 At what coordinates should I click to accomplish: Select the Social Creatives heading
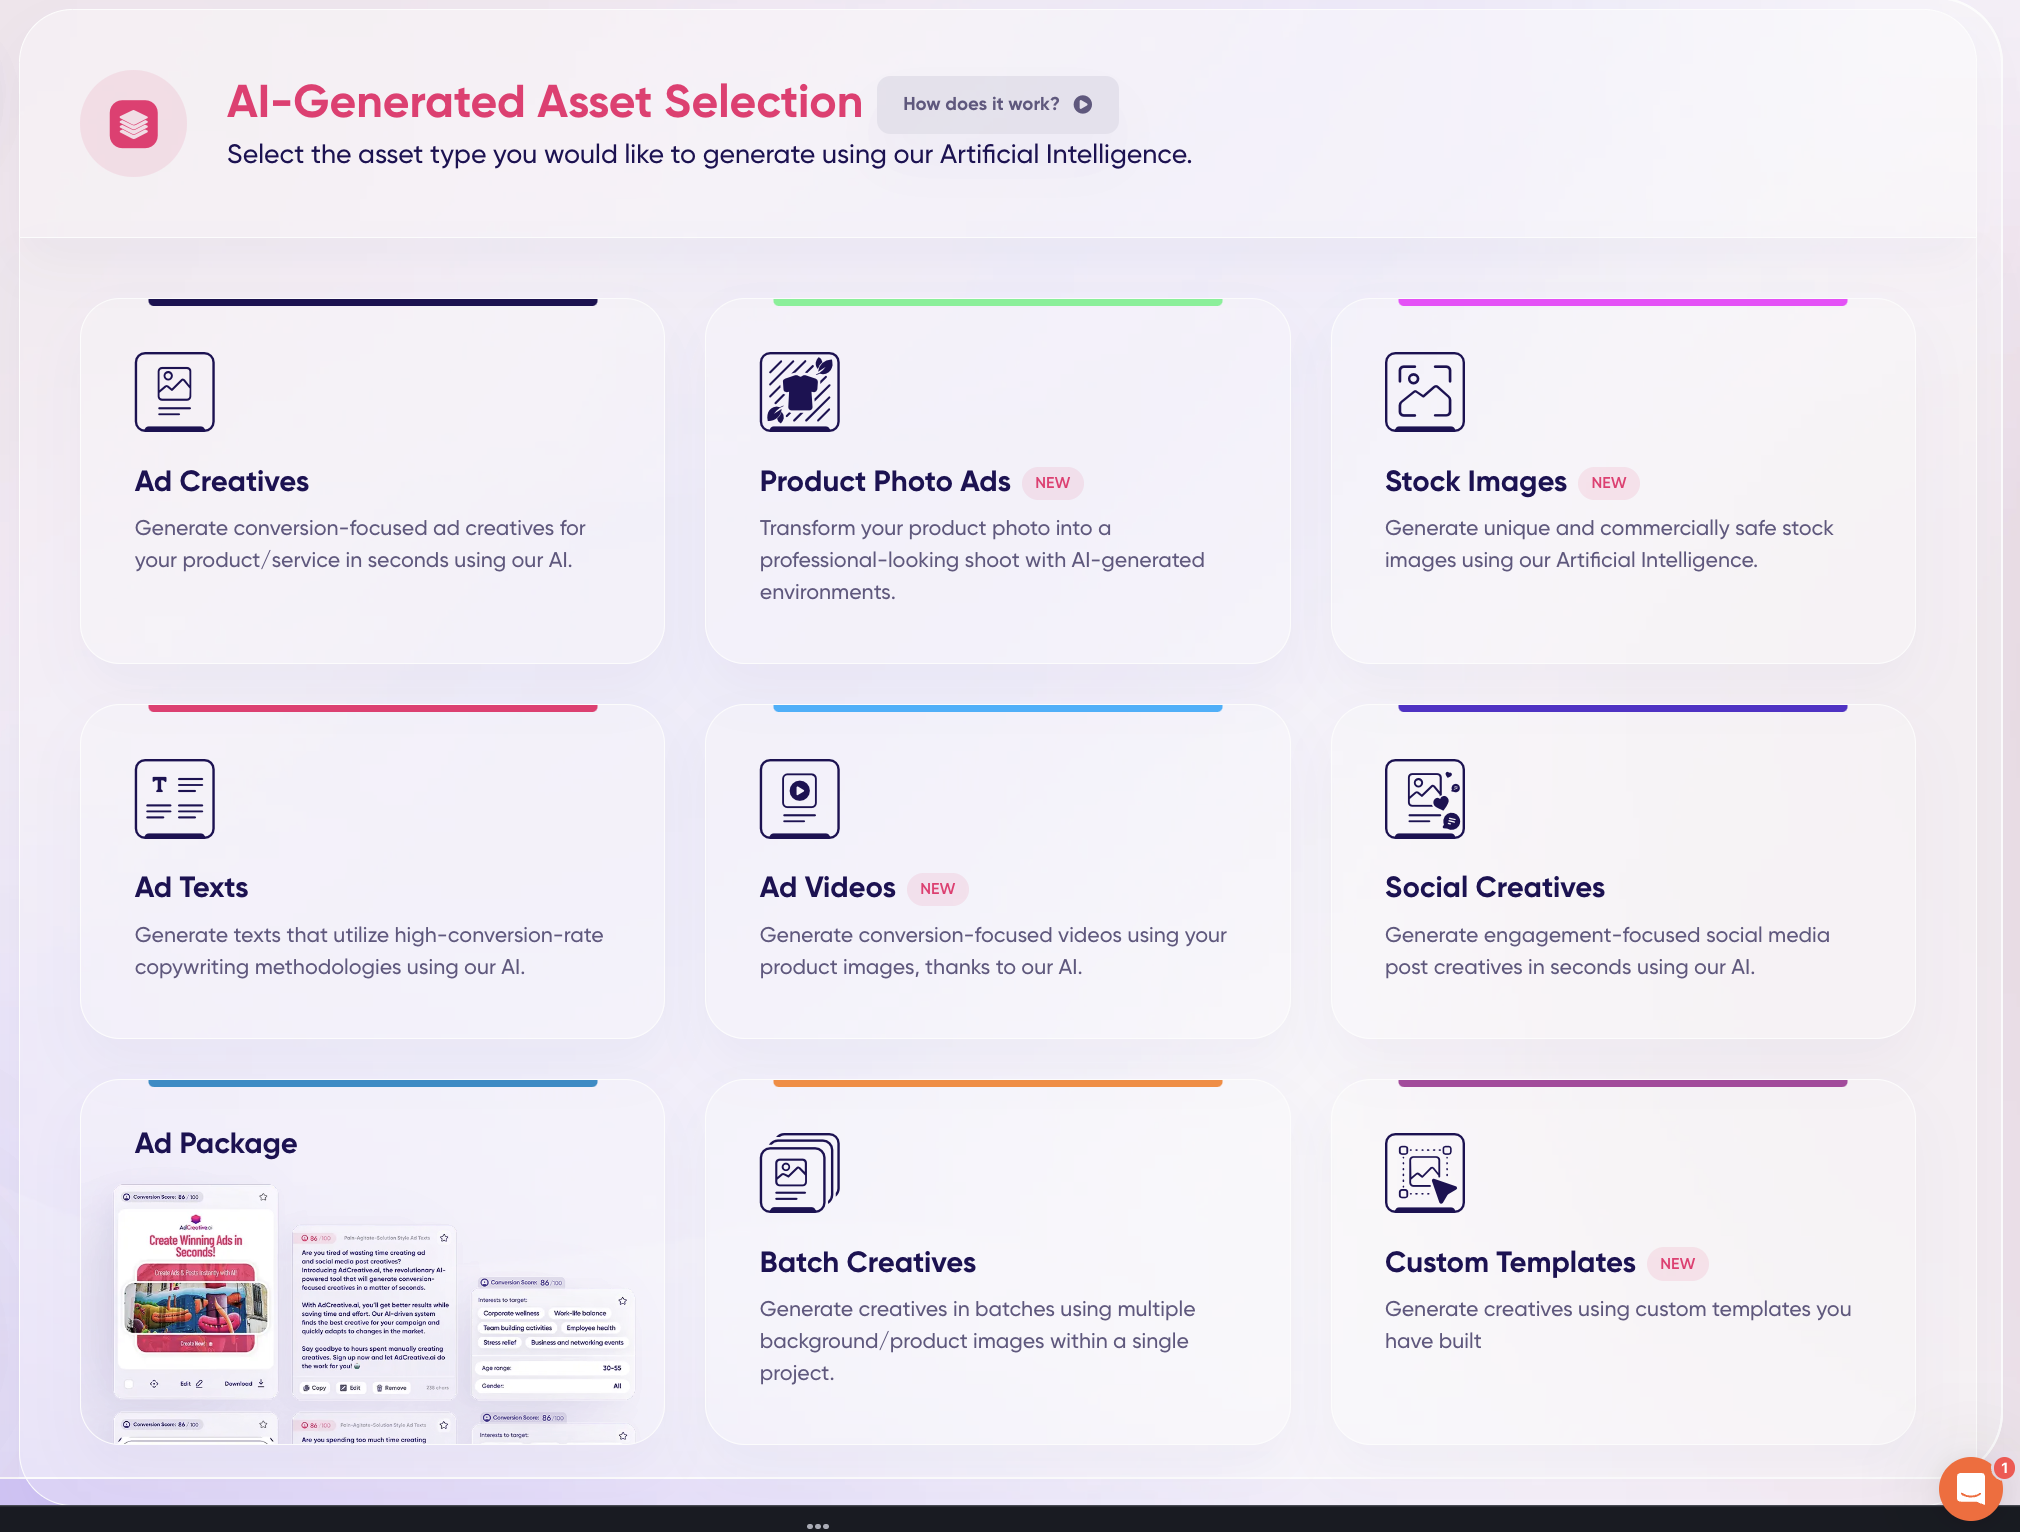(1494, 888)
